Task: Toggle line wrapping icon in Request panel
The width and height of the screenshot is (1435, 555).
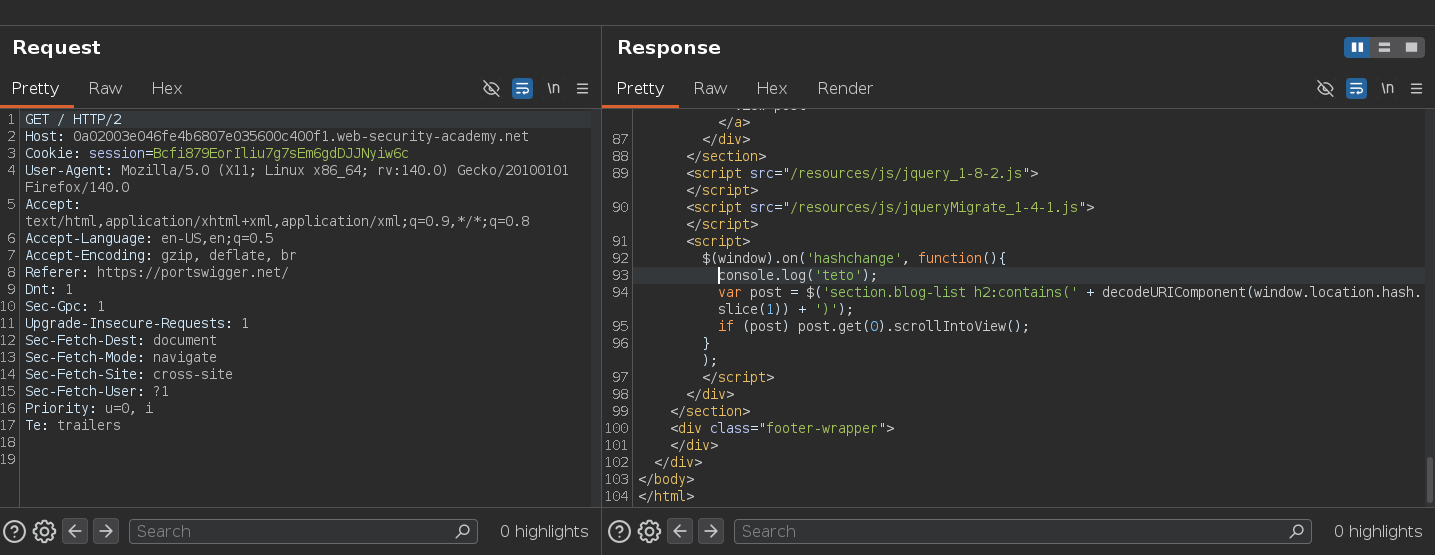Action: click(x=522, y=88)
